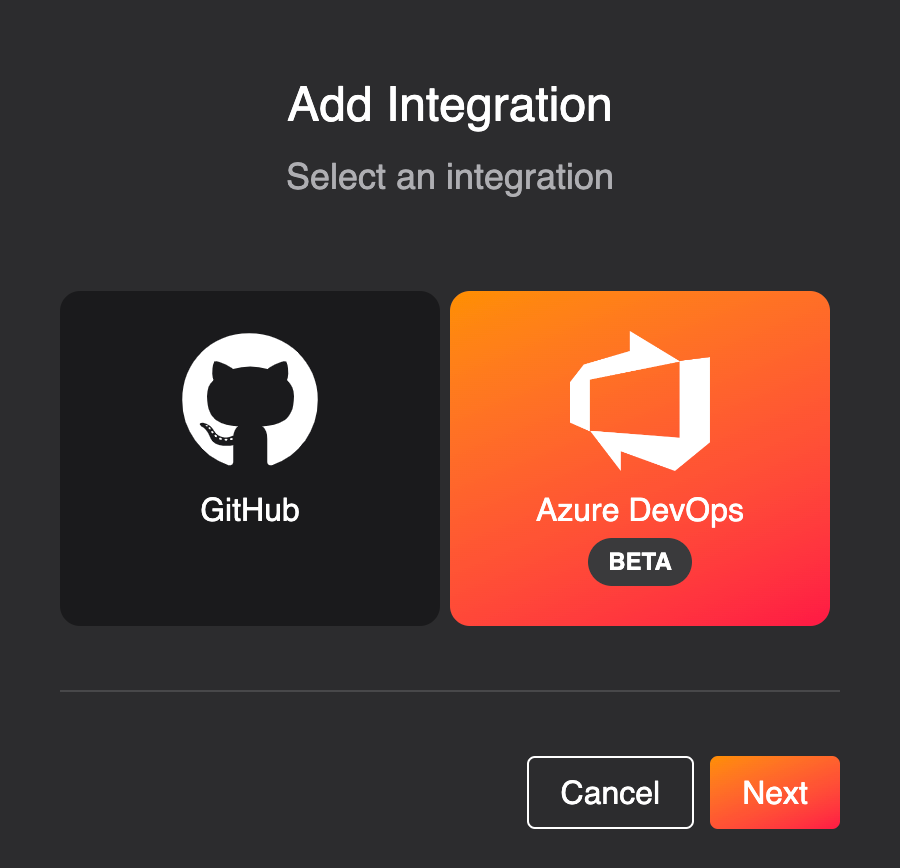Image resolution: width=900 pixels, height=868 pixels.
Task: Choose the GitHub integration card
Action: pos(250,458)
